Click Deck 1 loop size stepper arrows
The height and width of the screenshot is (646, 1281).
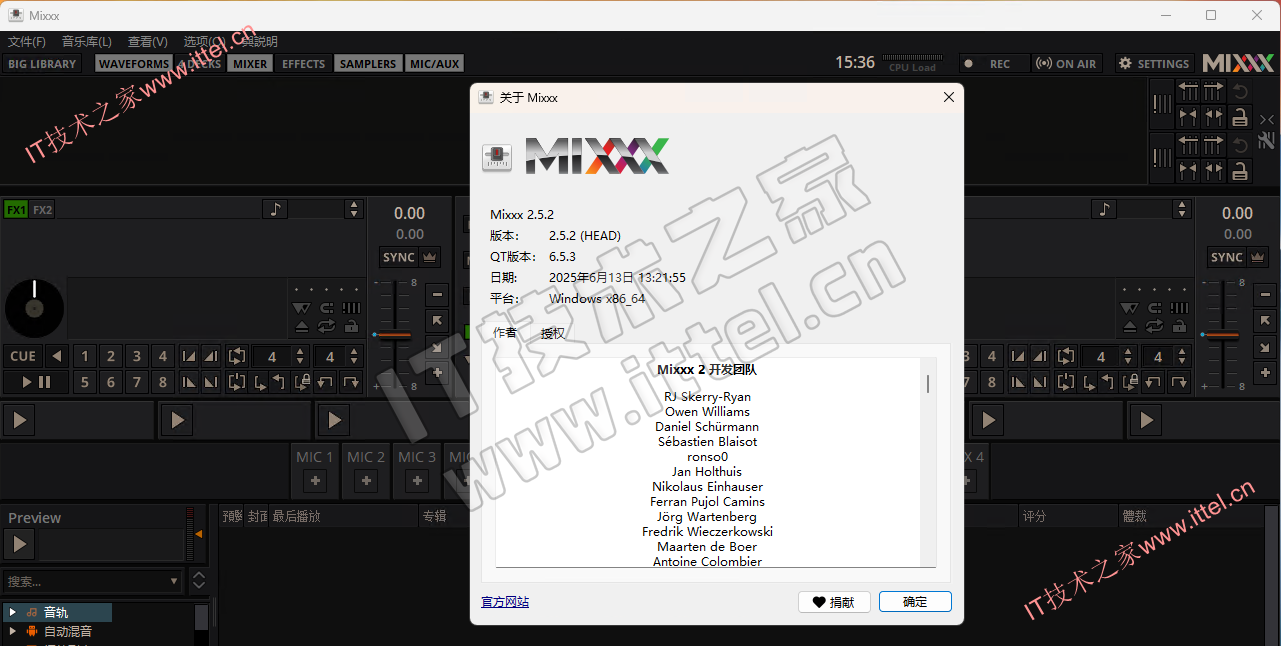tap(300, 356)
